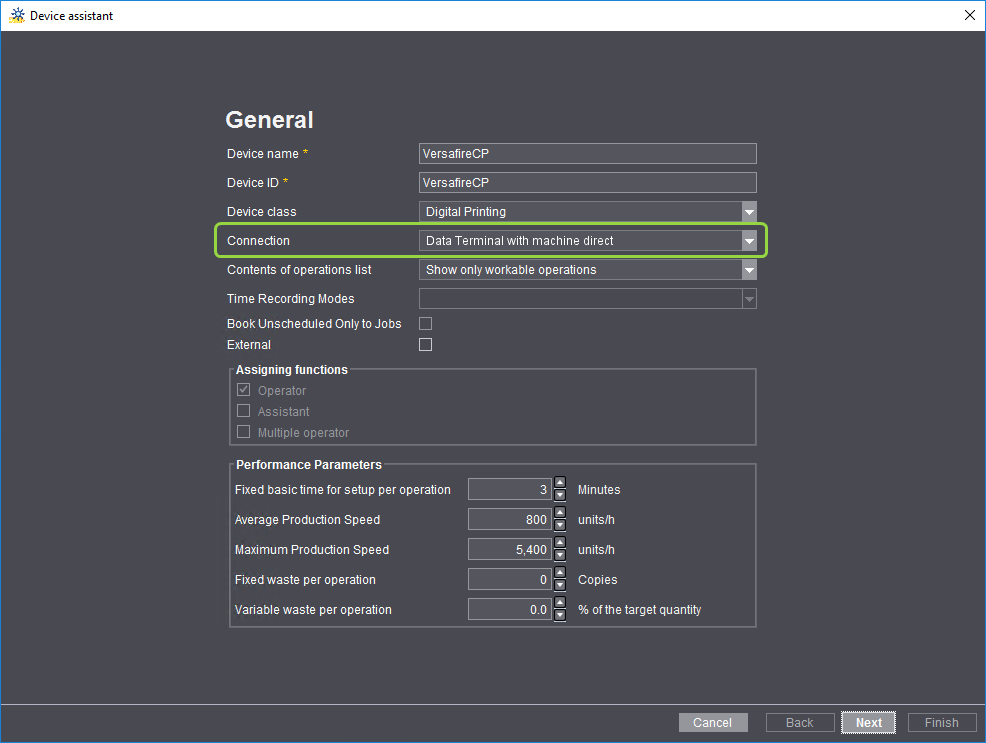Click into the Device name field
The image size is (986, 743).
tap(587, 154)
